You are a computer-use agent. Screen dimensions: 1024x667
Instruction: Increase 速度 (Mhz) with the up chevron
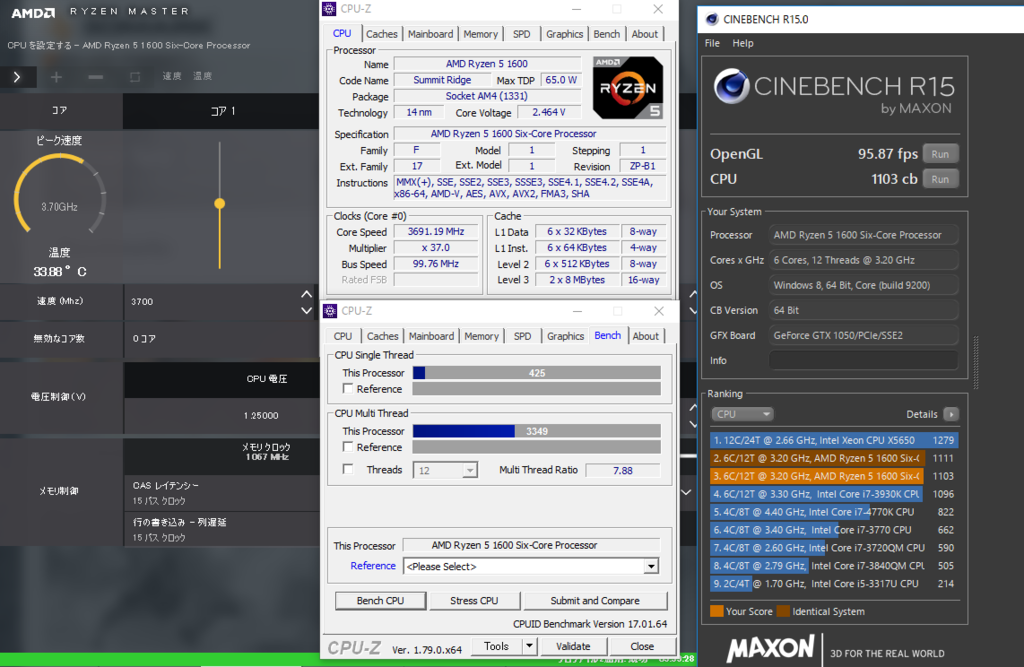306,295
